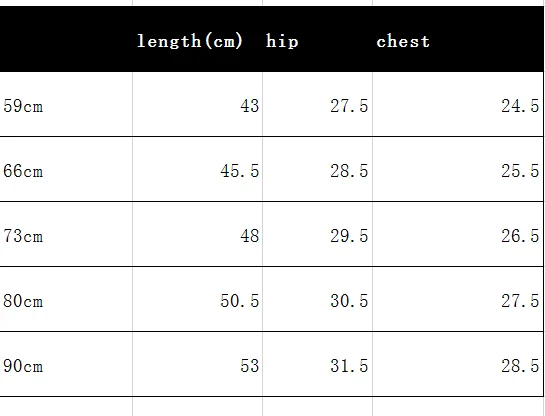
Task: Select length value 48 cell
Action: coord(197,234)
